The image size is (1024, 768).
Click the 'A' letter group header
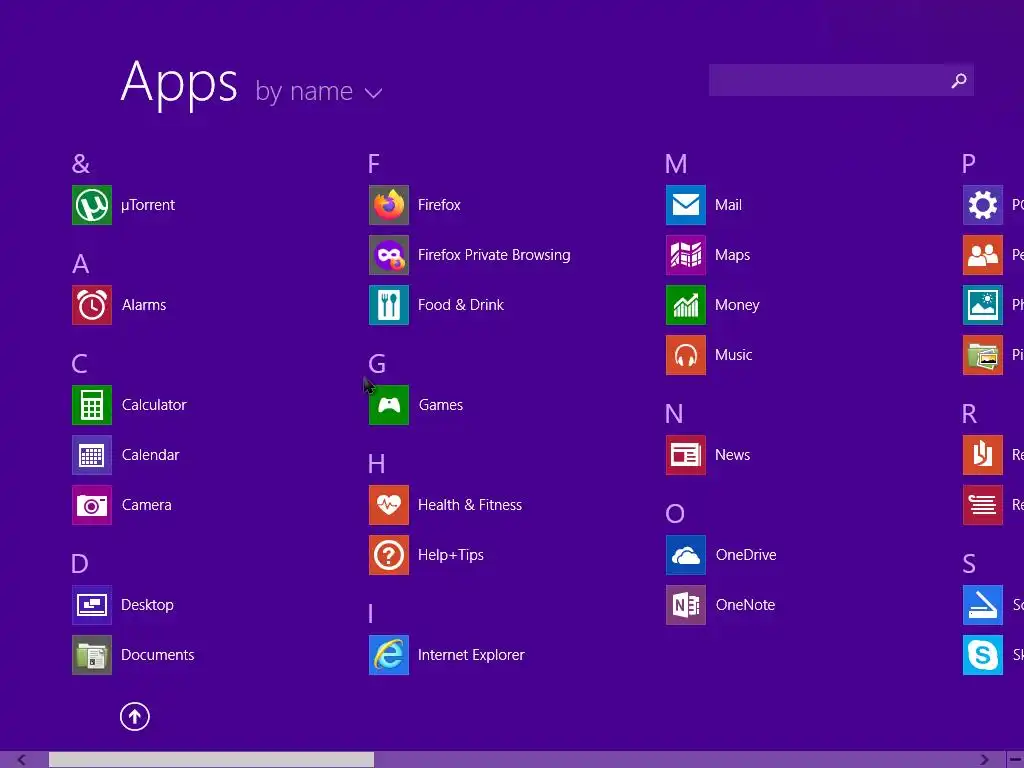point(80,264)
